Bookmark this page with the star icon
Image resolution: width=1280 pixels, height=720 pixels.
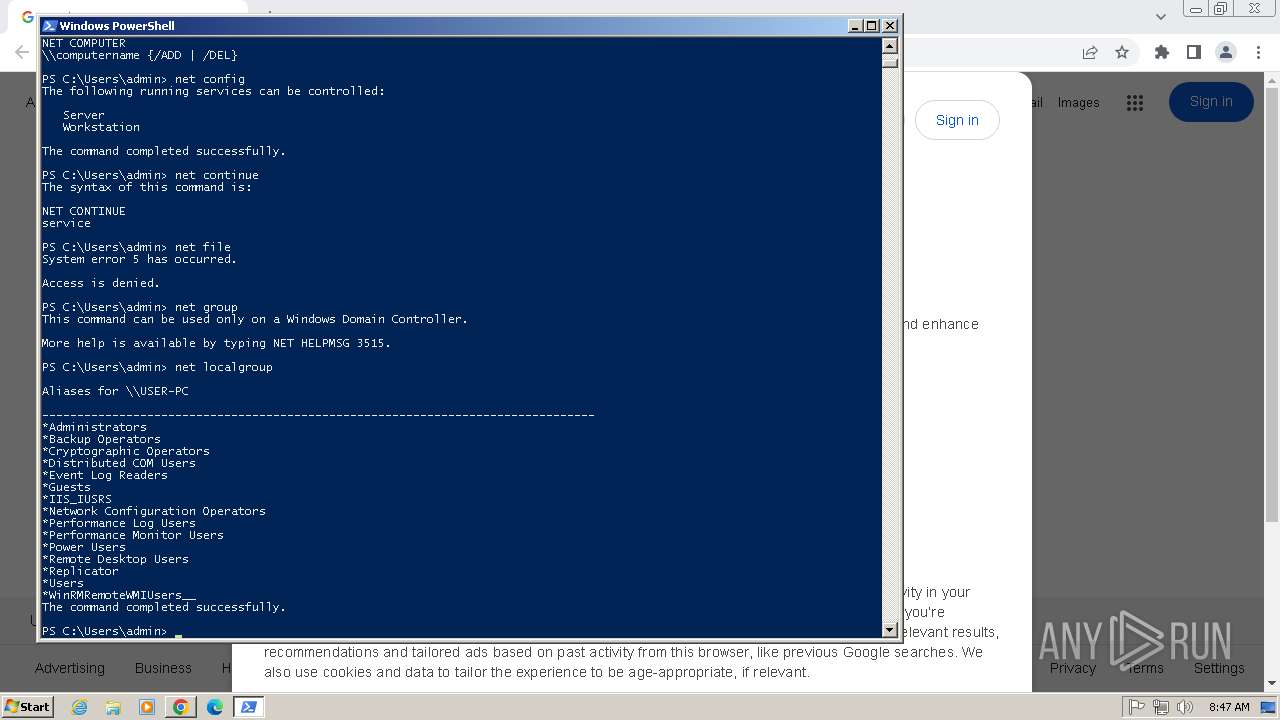coord(1122,52)
